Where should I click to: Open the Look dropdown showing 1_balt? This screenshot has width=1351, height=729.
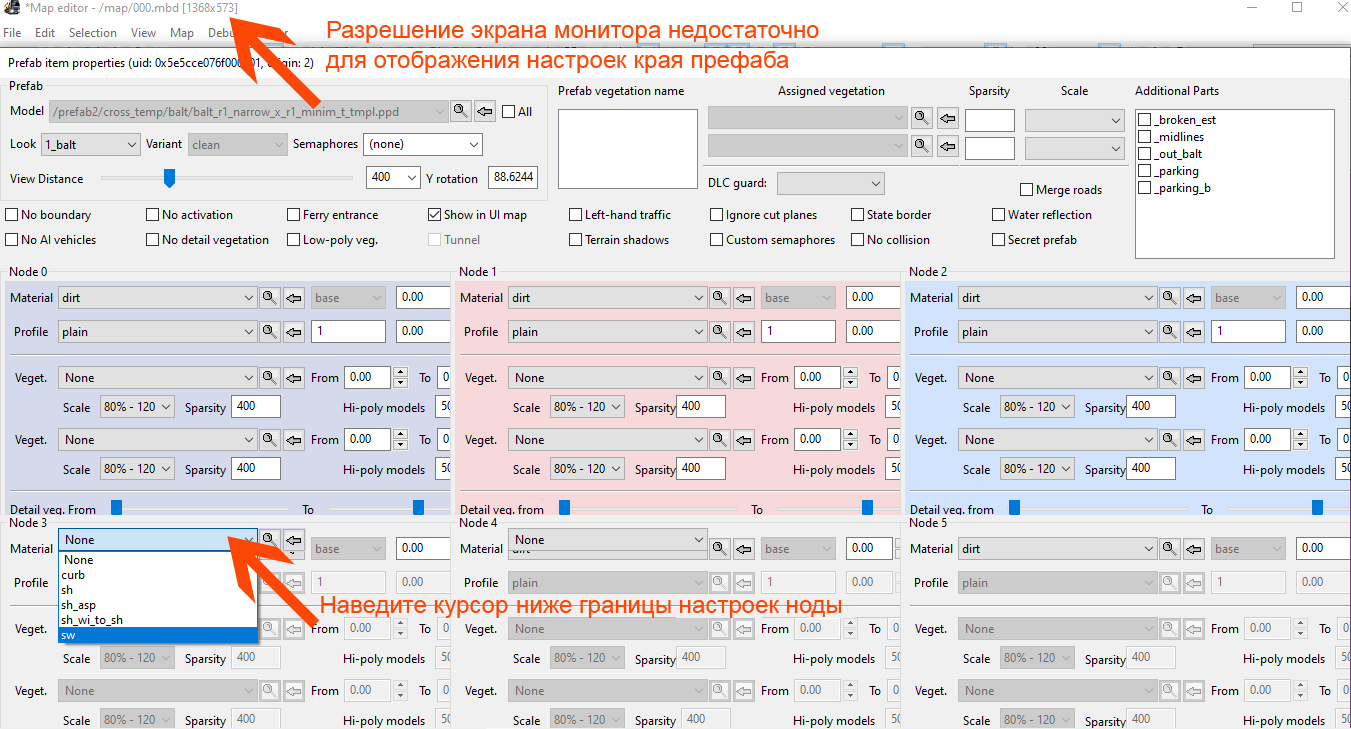90,144
